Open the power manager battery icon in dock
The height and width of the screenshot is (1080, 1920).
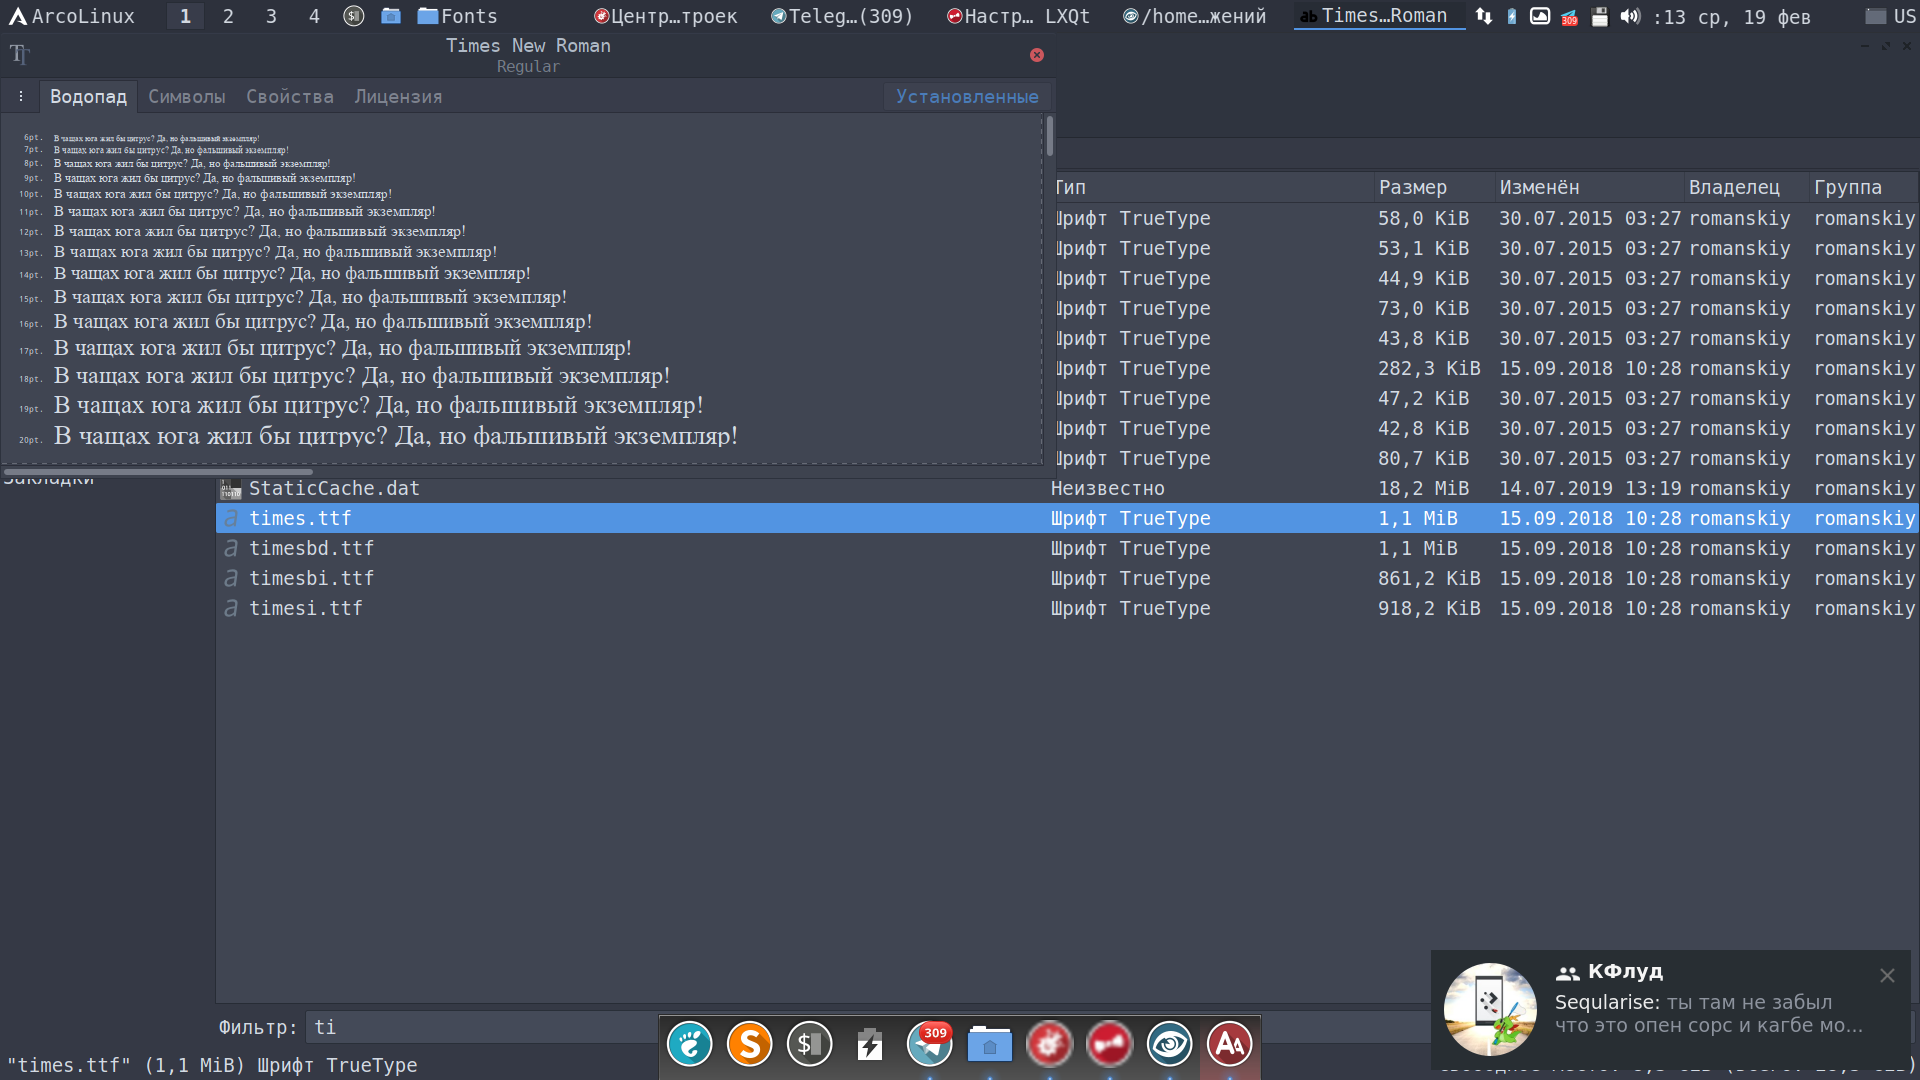(870, 1045)
